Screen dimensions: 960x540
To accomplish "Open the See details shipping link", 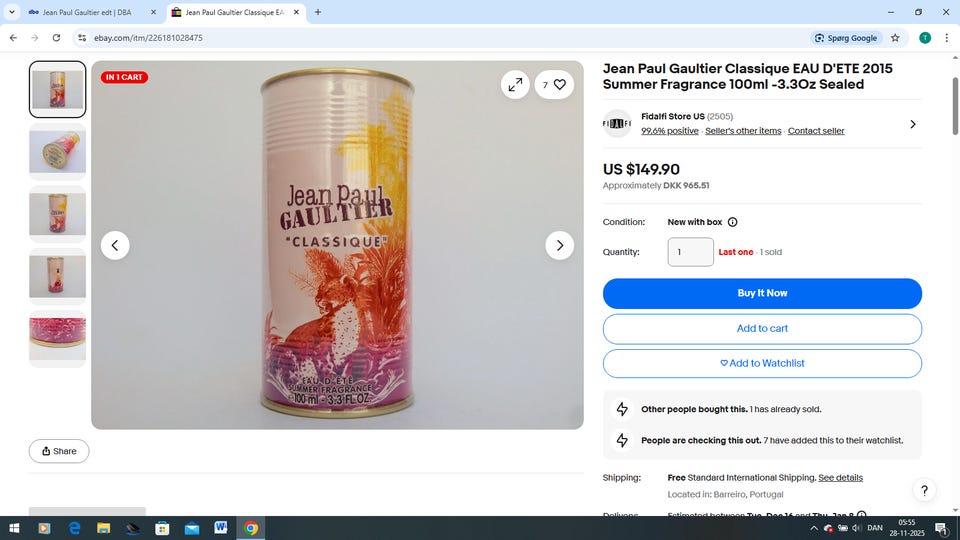I will 840,478.
